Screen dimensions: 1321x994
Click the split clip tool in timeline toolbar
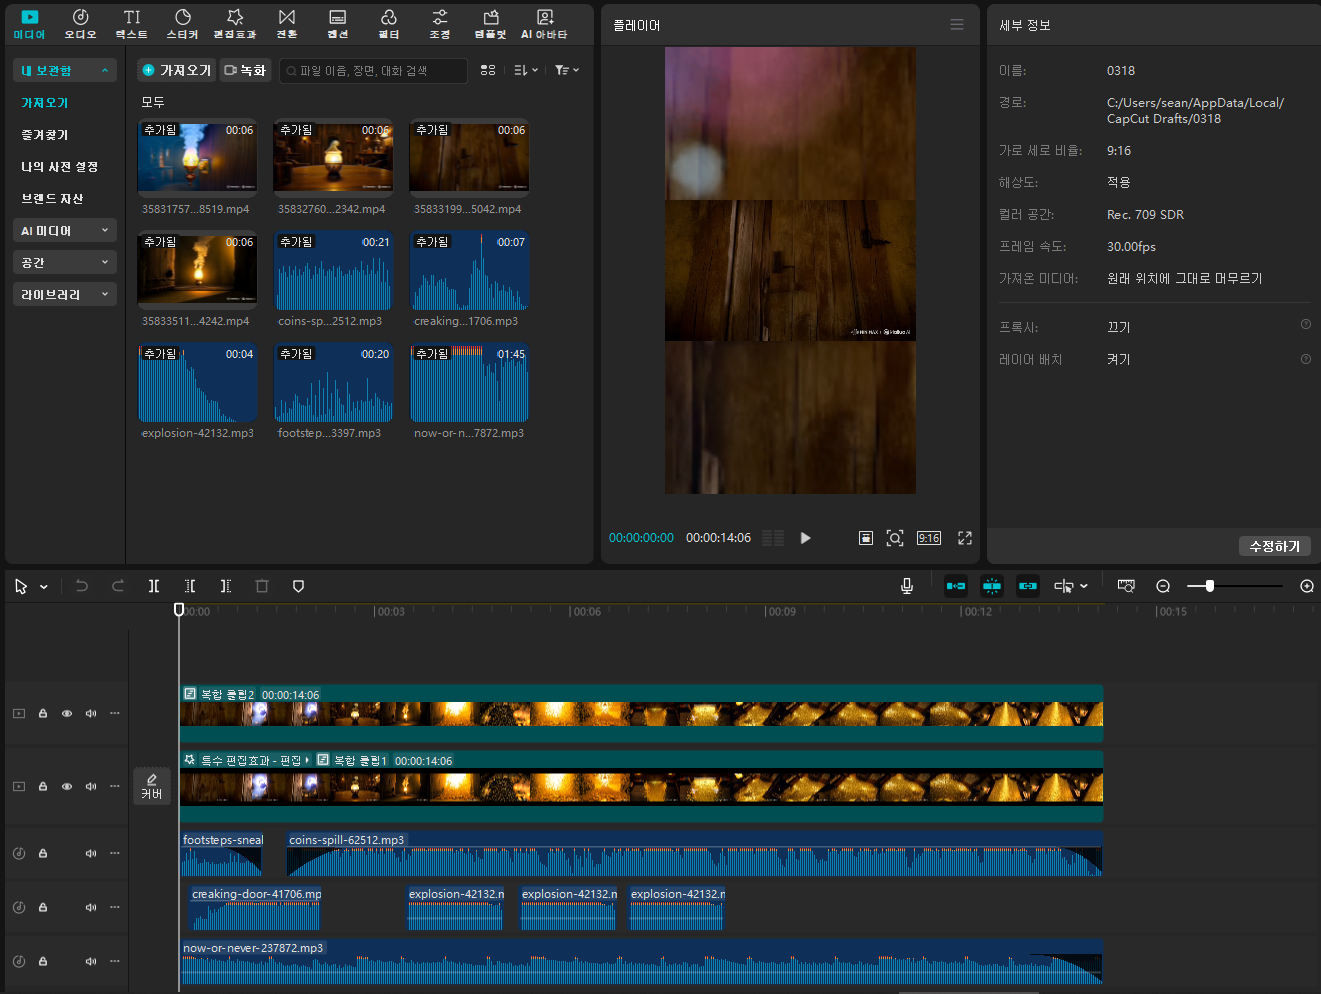[154, 586]
